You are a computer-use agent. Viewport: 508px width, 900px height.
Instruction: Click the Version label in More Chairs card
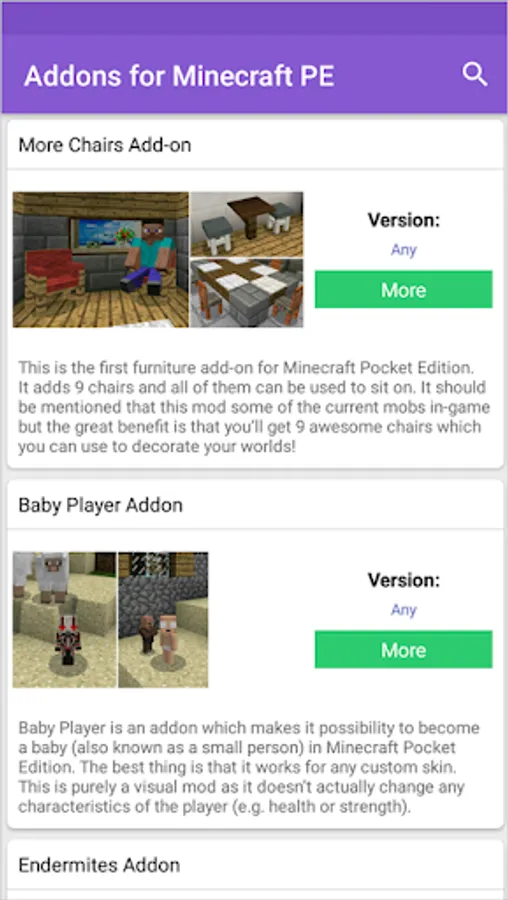click(x=404, y=220)
